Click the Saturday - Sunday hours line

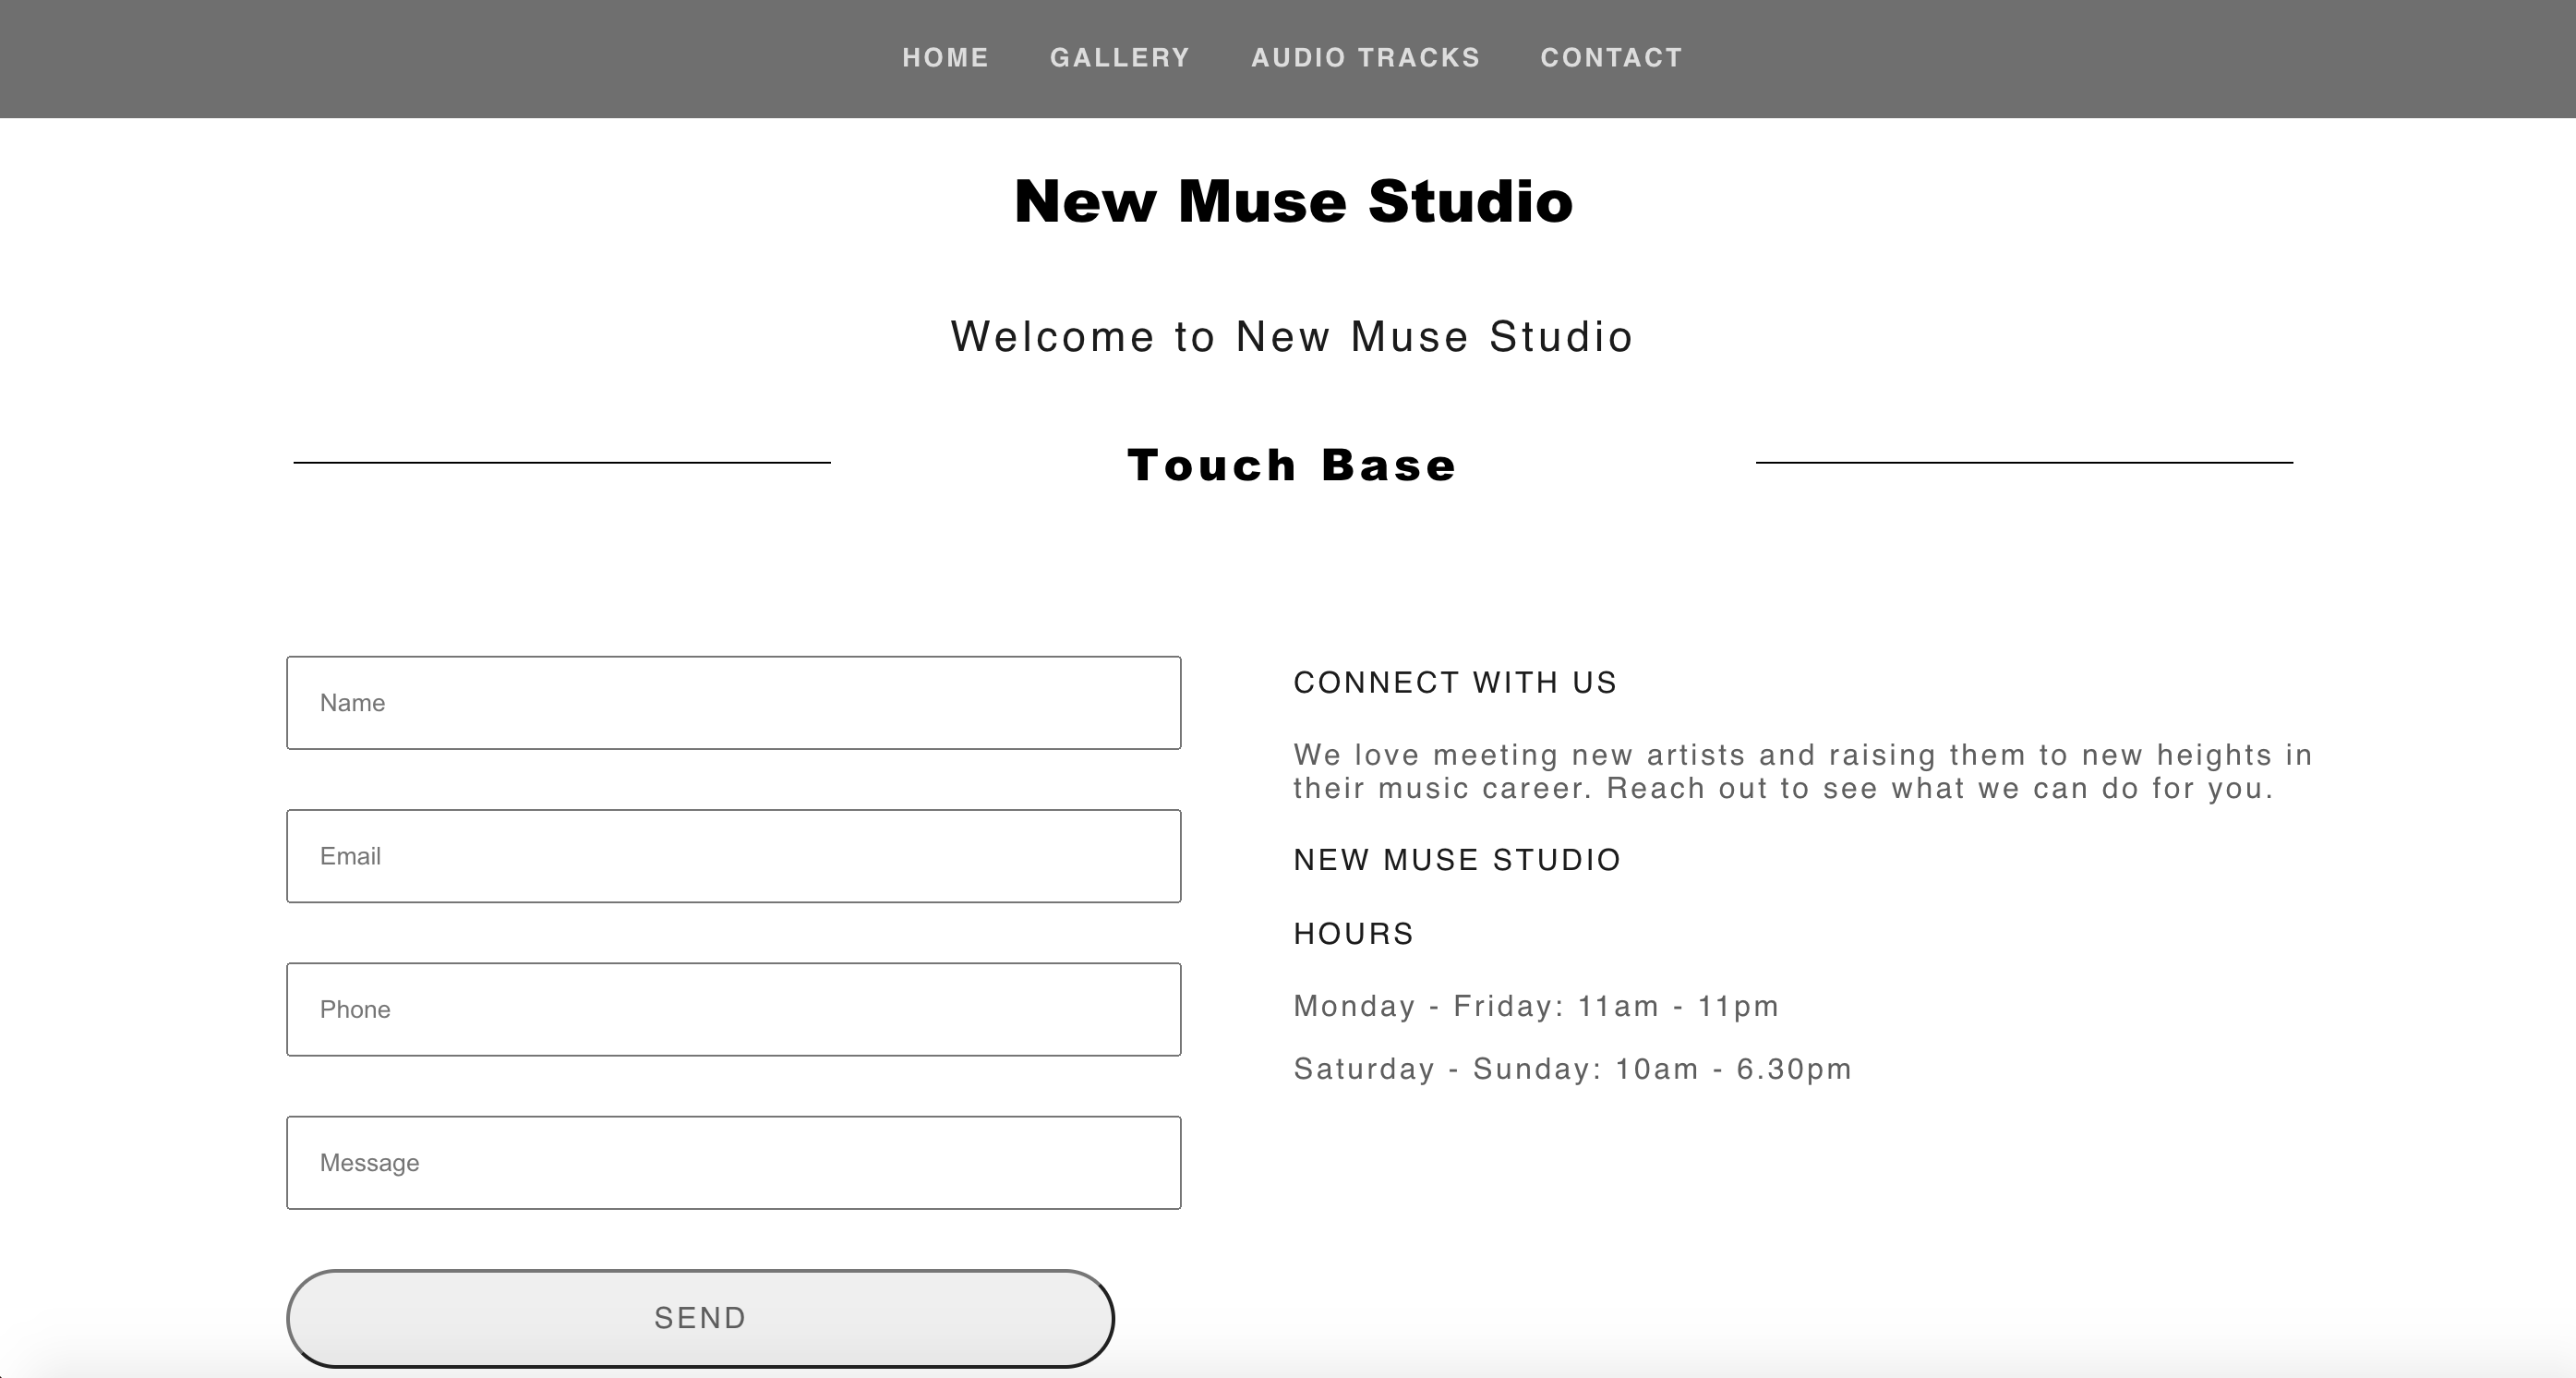[1572, 1069]
